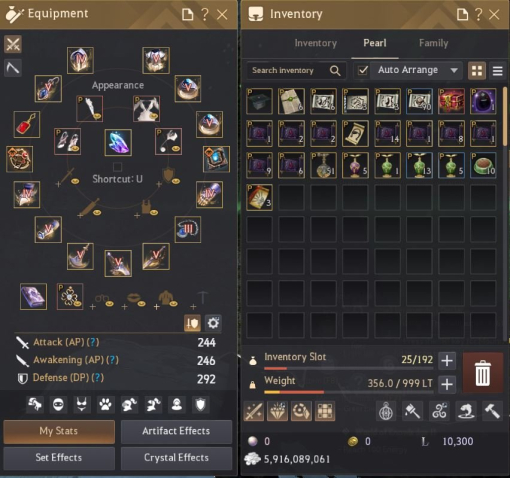Open Crystal Effects
The image size is (510, 478).
(x=176, y=458)
